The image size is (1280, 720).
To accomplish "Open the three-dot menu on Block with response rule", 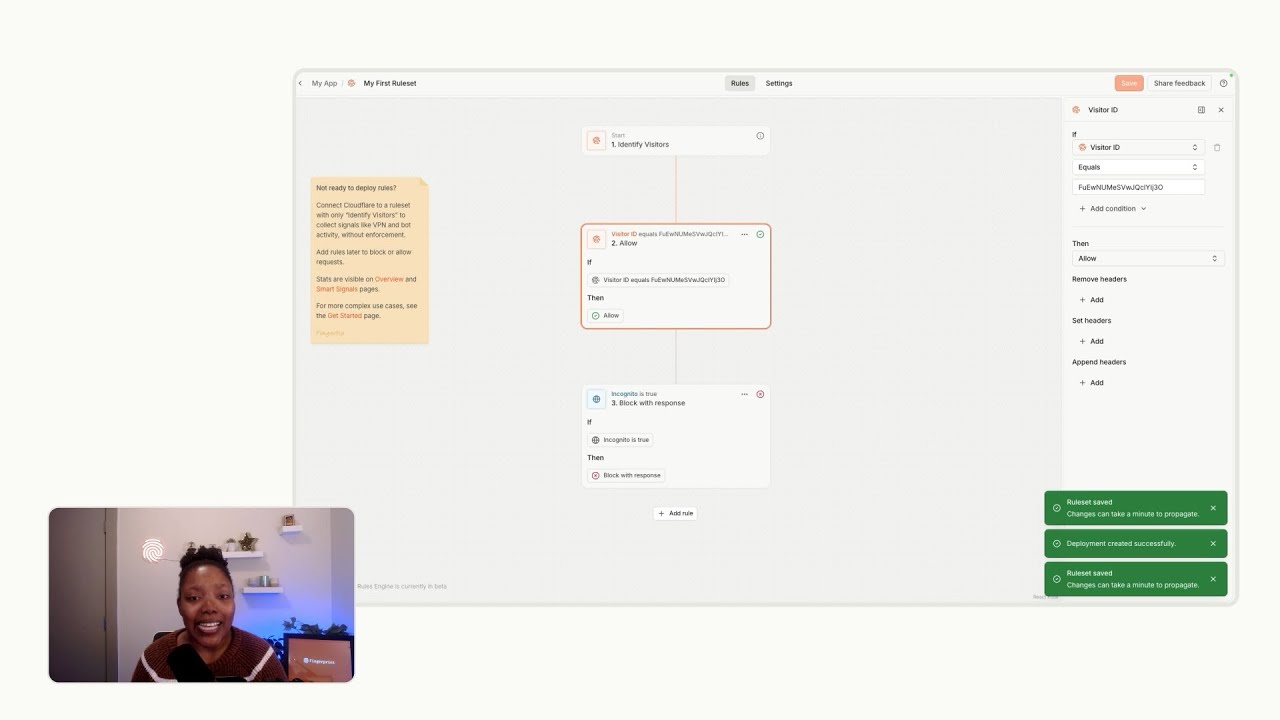I will (744, 394).
